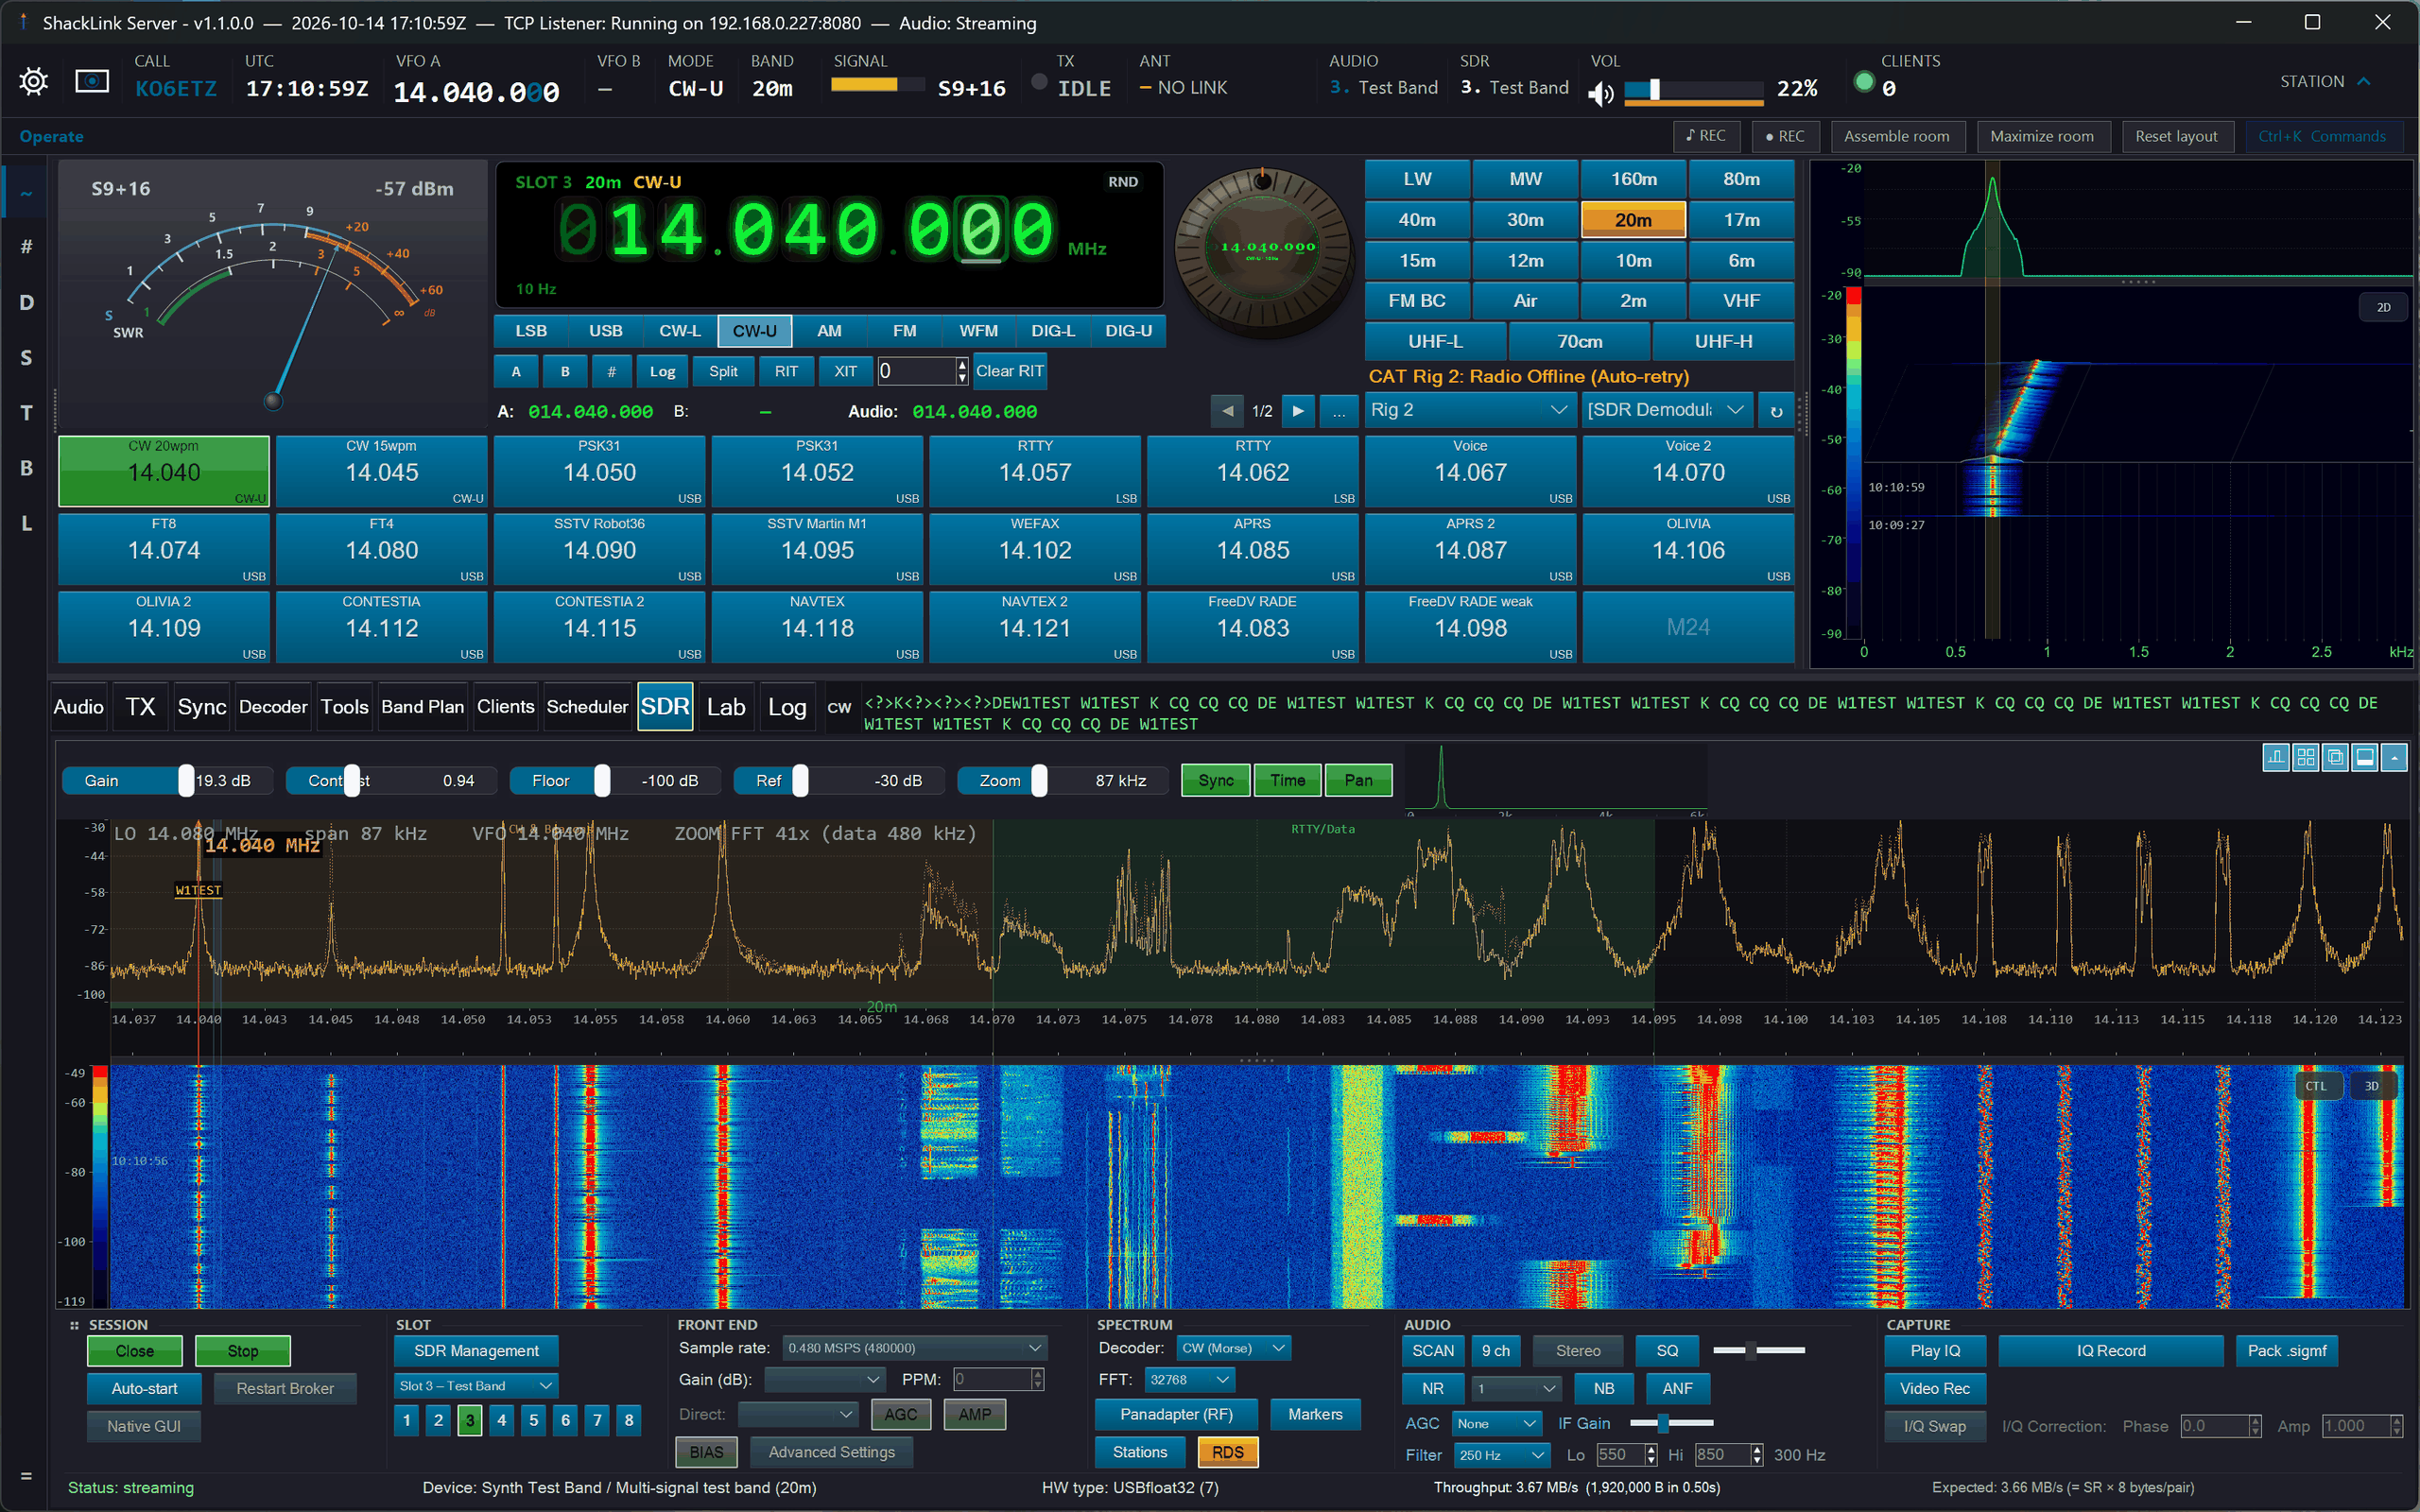Click the music-note REC button
The width and height of the screenshot is (2420, 1512).
tap(1706, 136)
